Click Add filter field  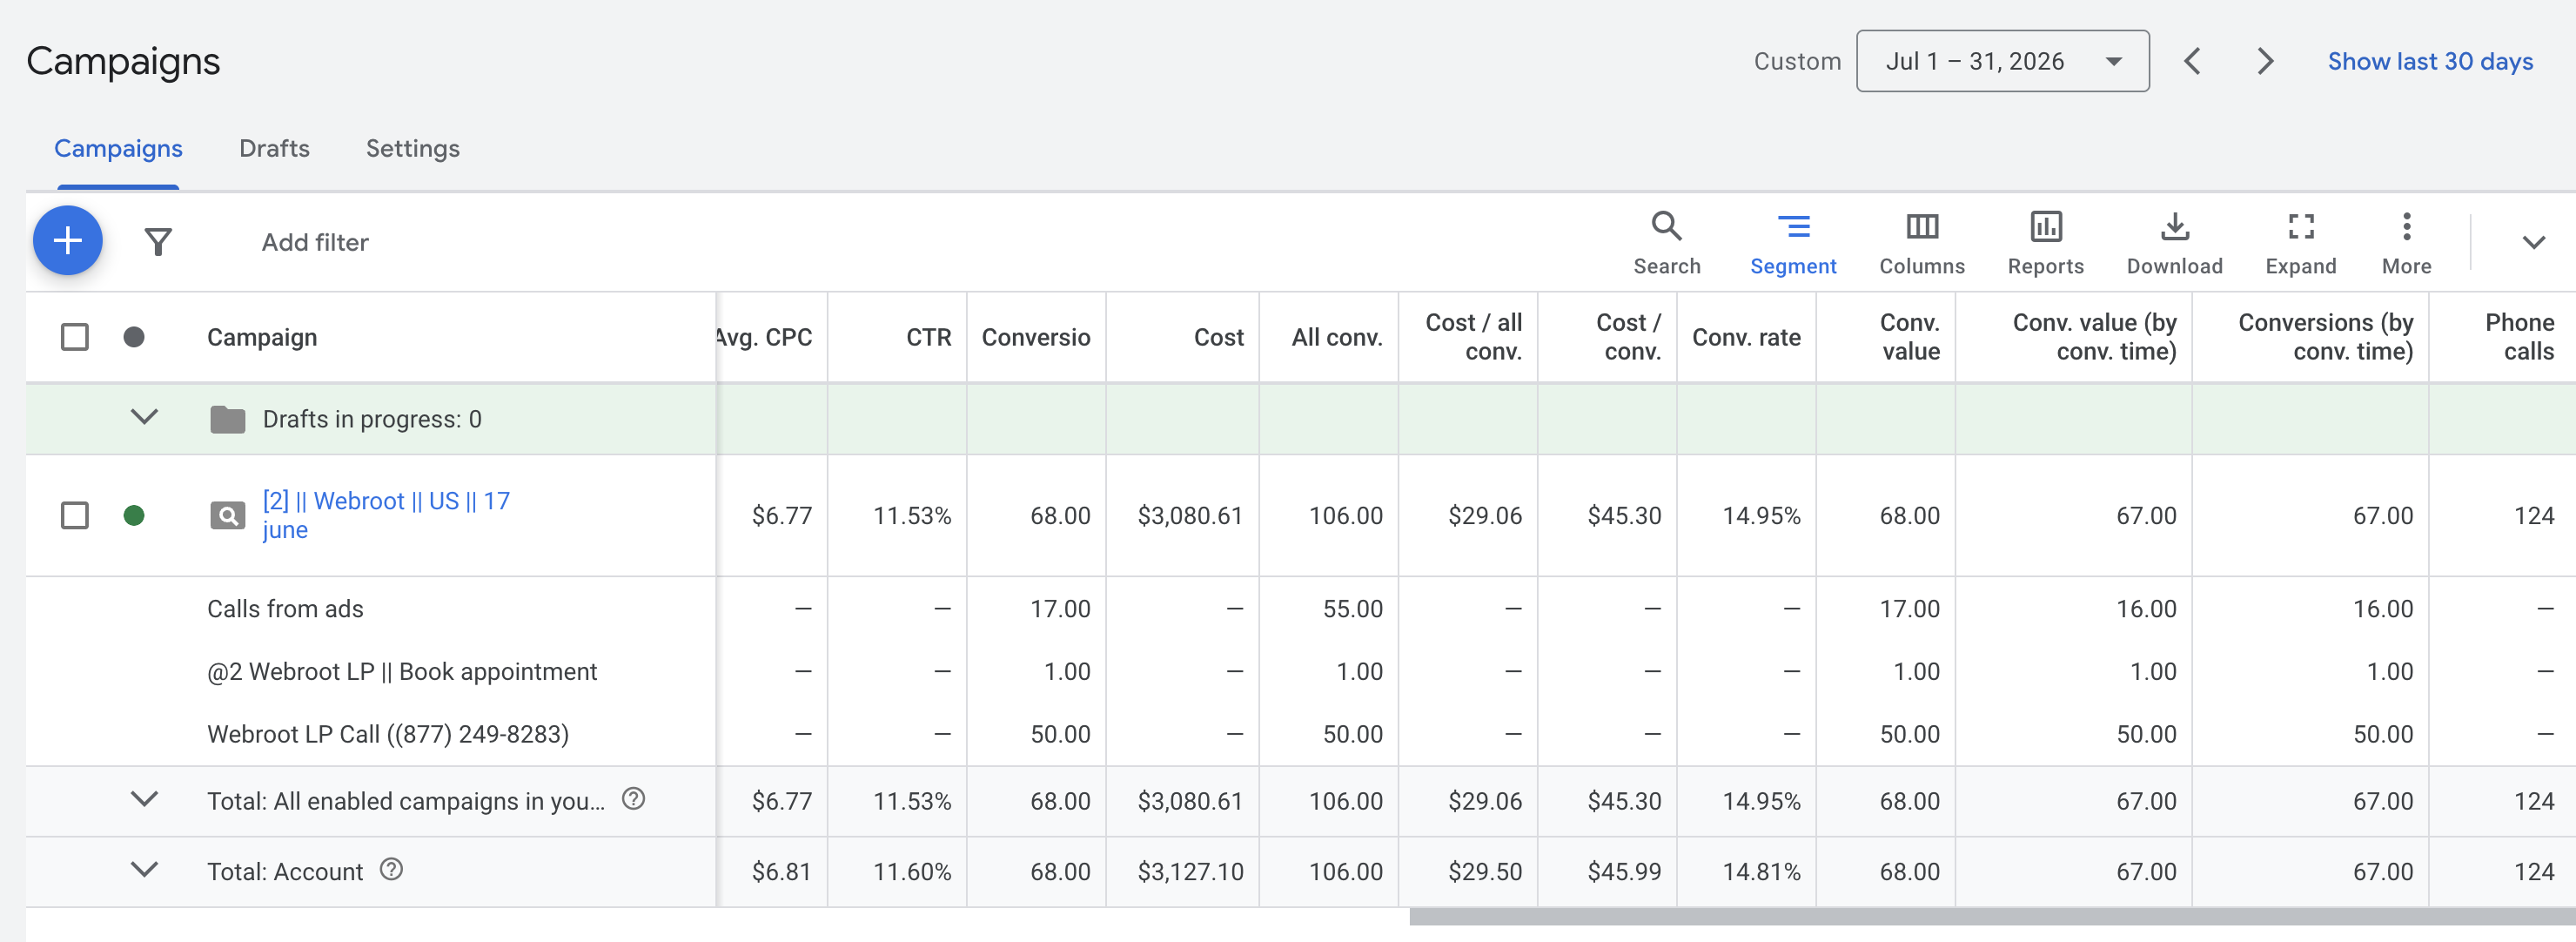point(315,242)
